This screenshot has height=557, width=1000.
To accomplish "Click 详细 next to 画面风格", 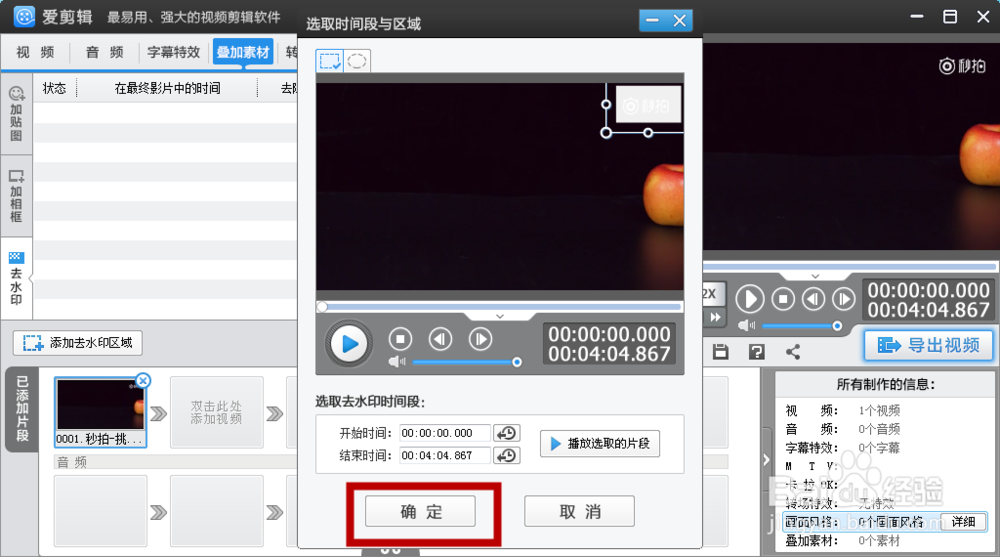I will pyautogui.click(x=963, y=522).
